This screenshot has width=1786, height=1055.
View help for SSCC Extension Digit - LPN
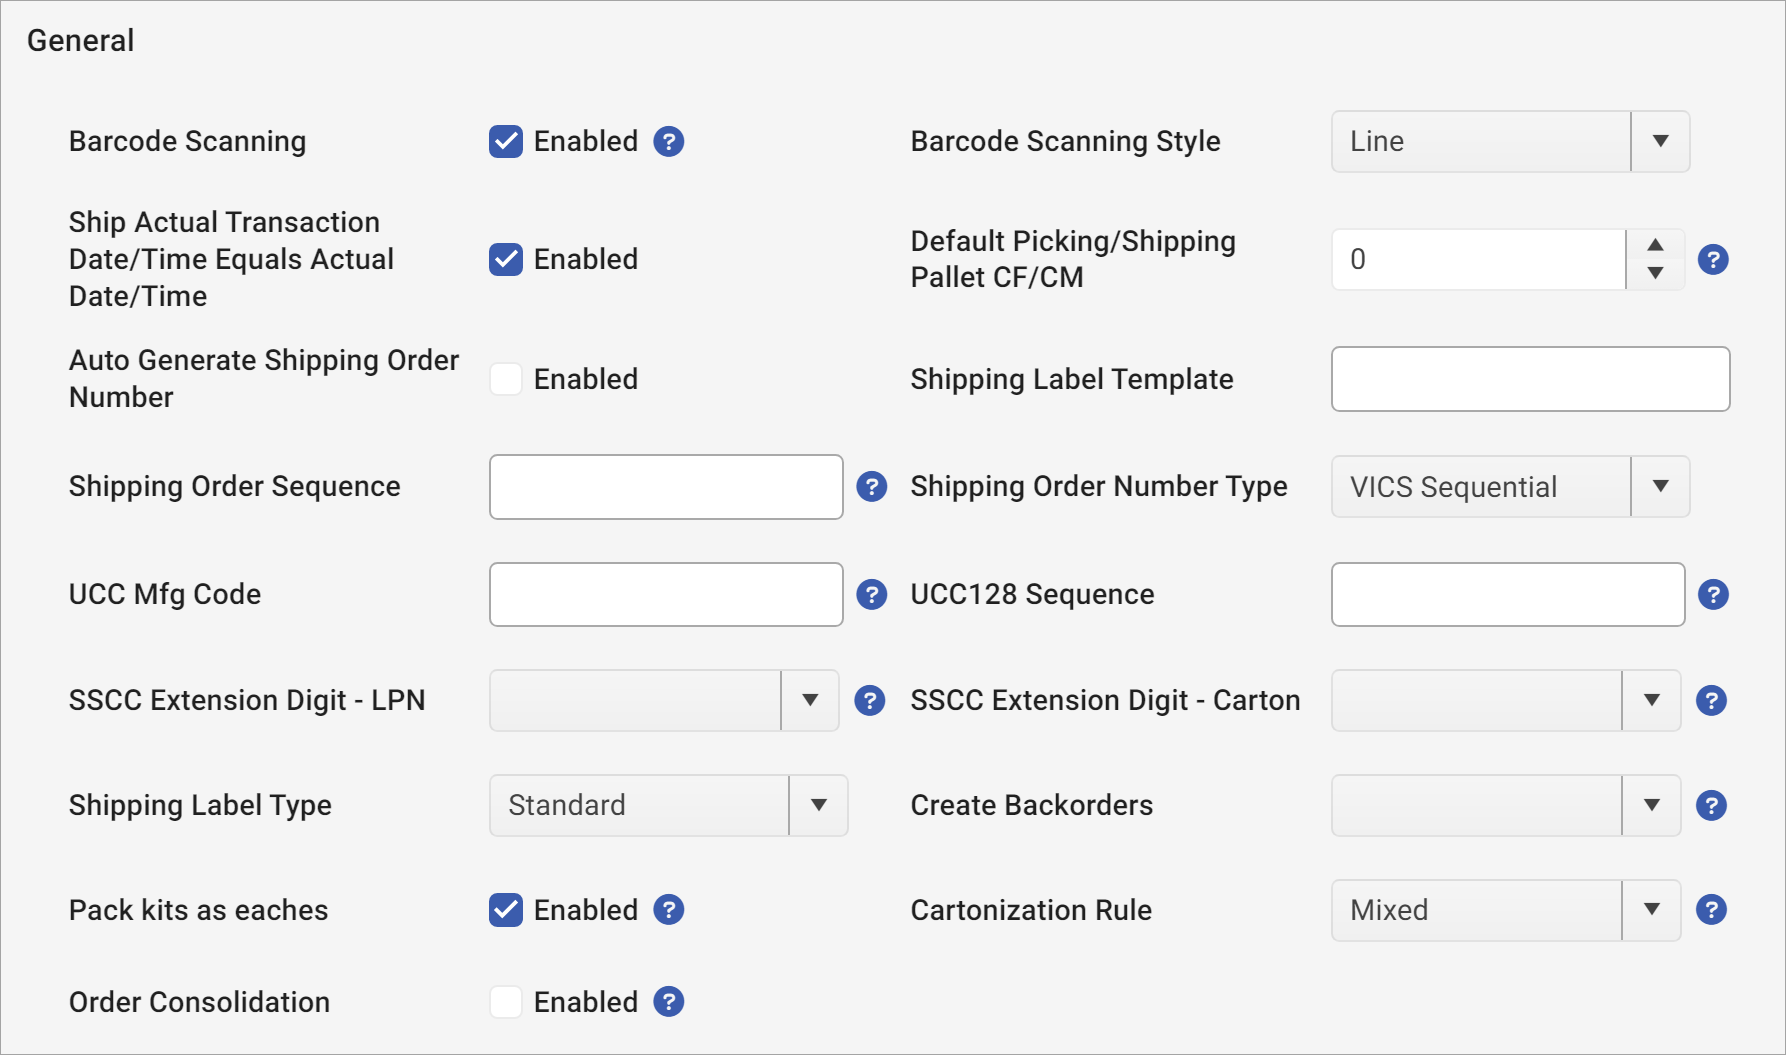coord(870,701)
